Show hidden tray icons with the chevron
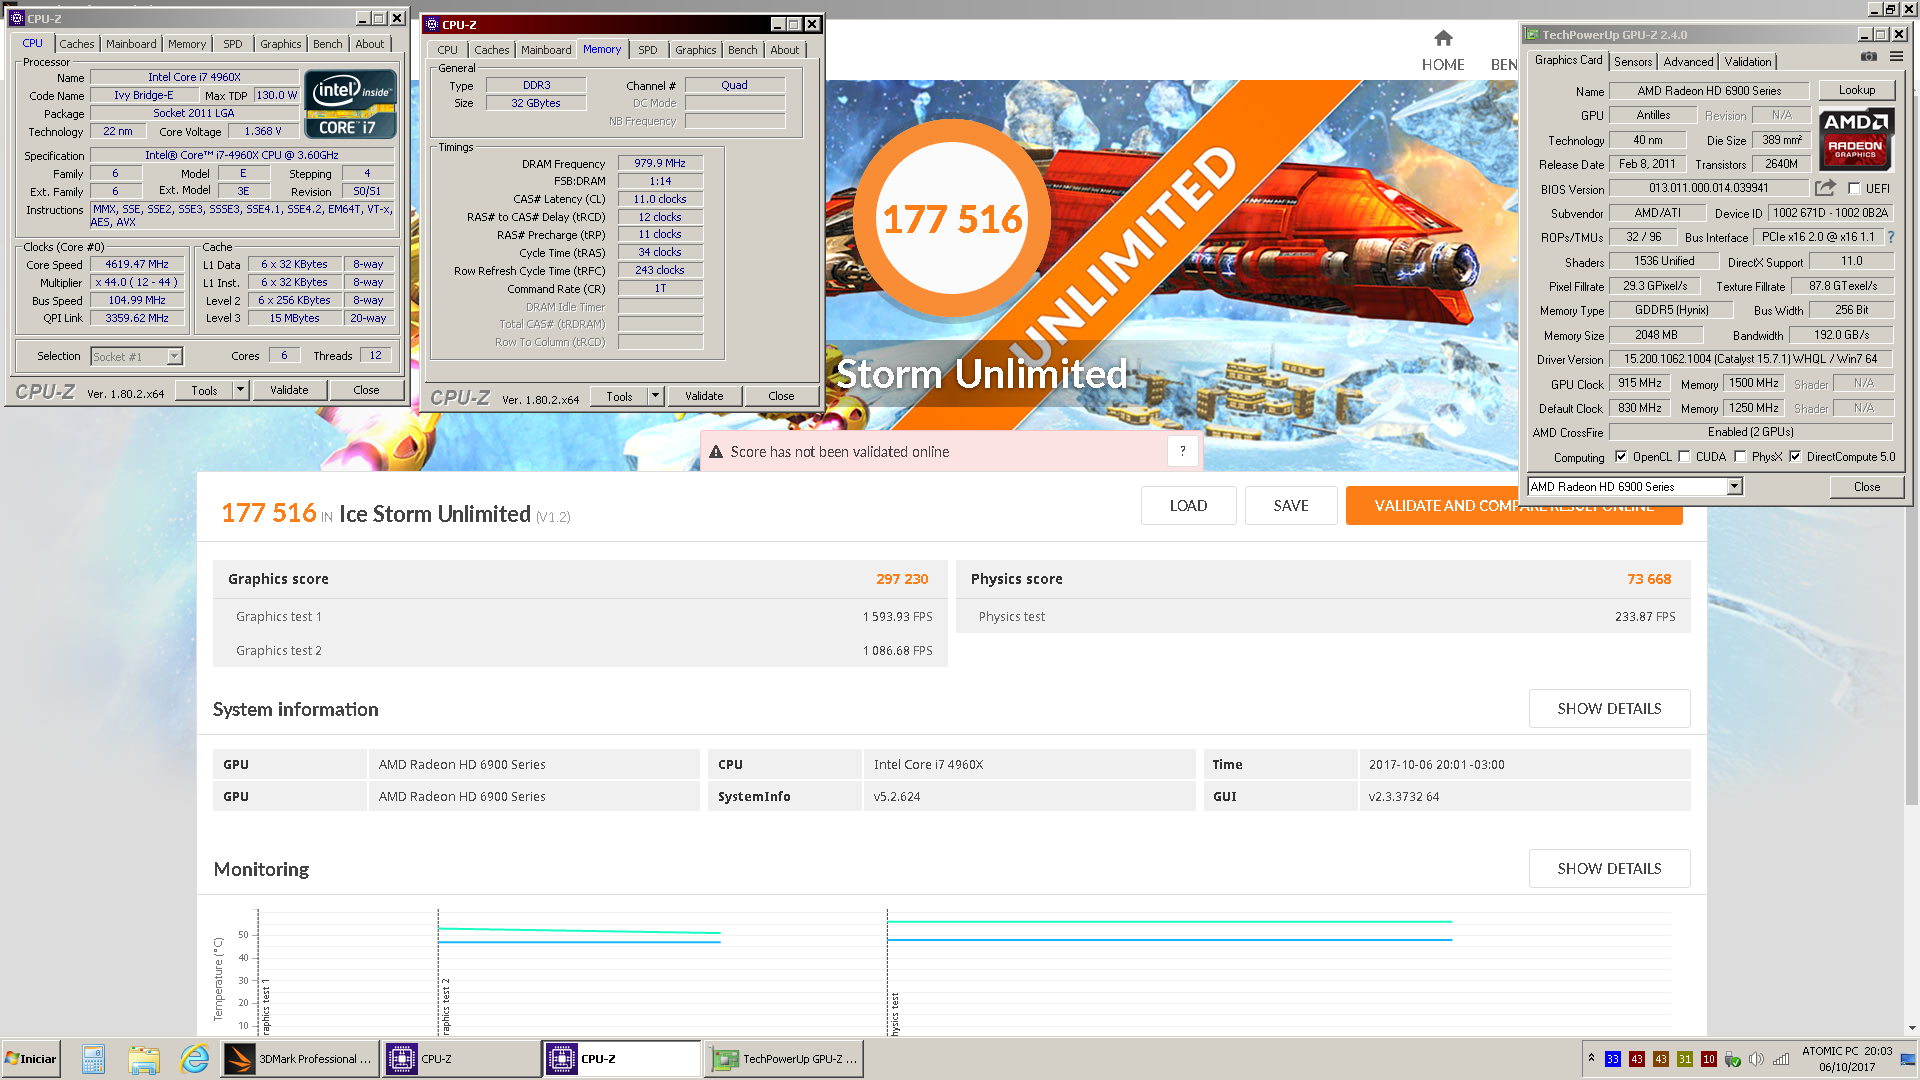 [x=1591, y=1058]
